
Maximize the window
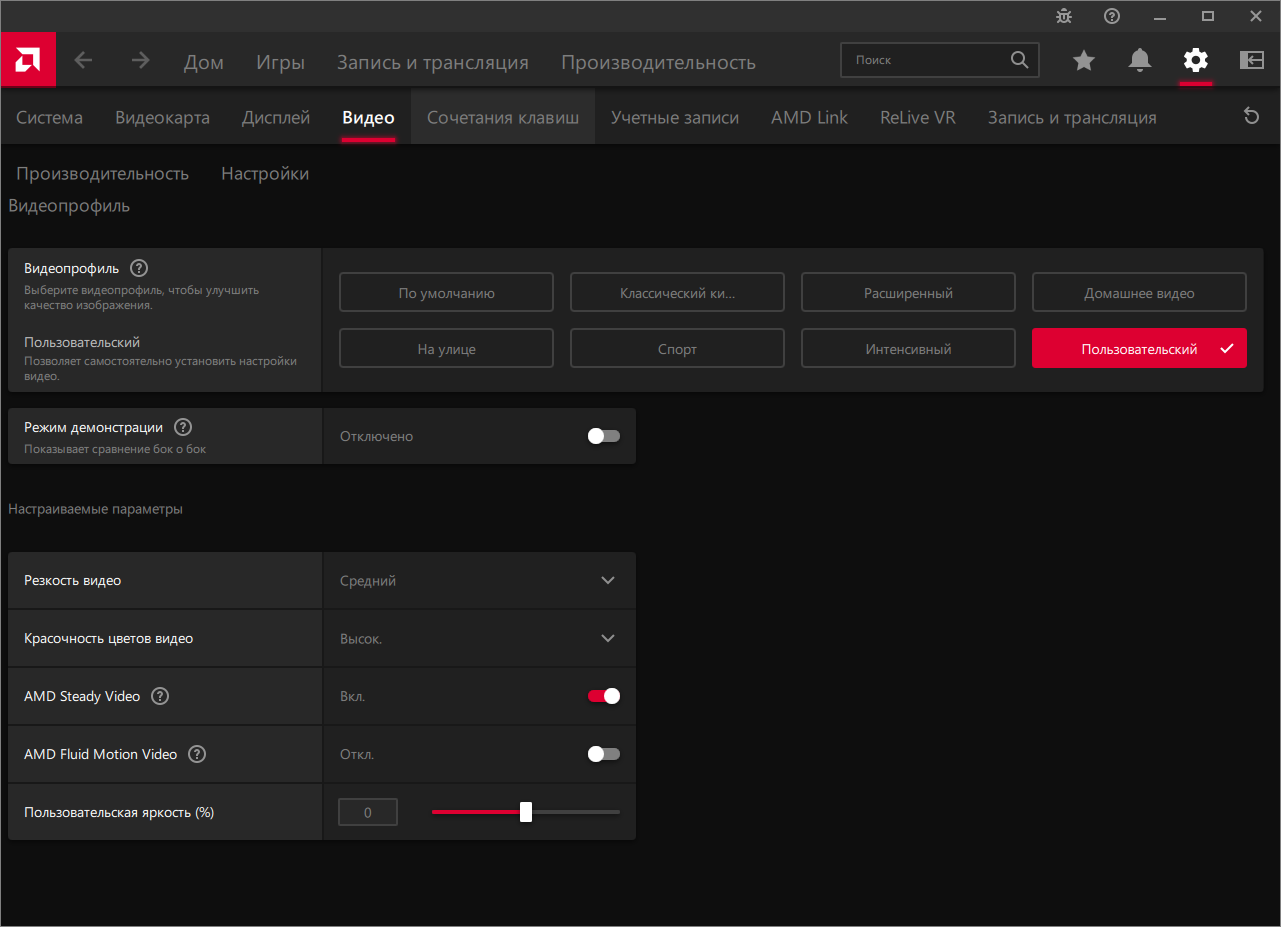[x=1208, y=16]
